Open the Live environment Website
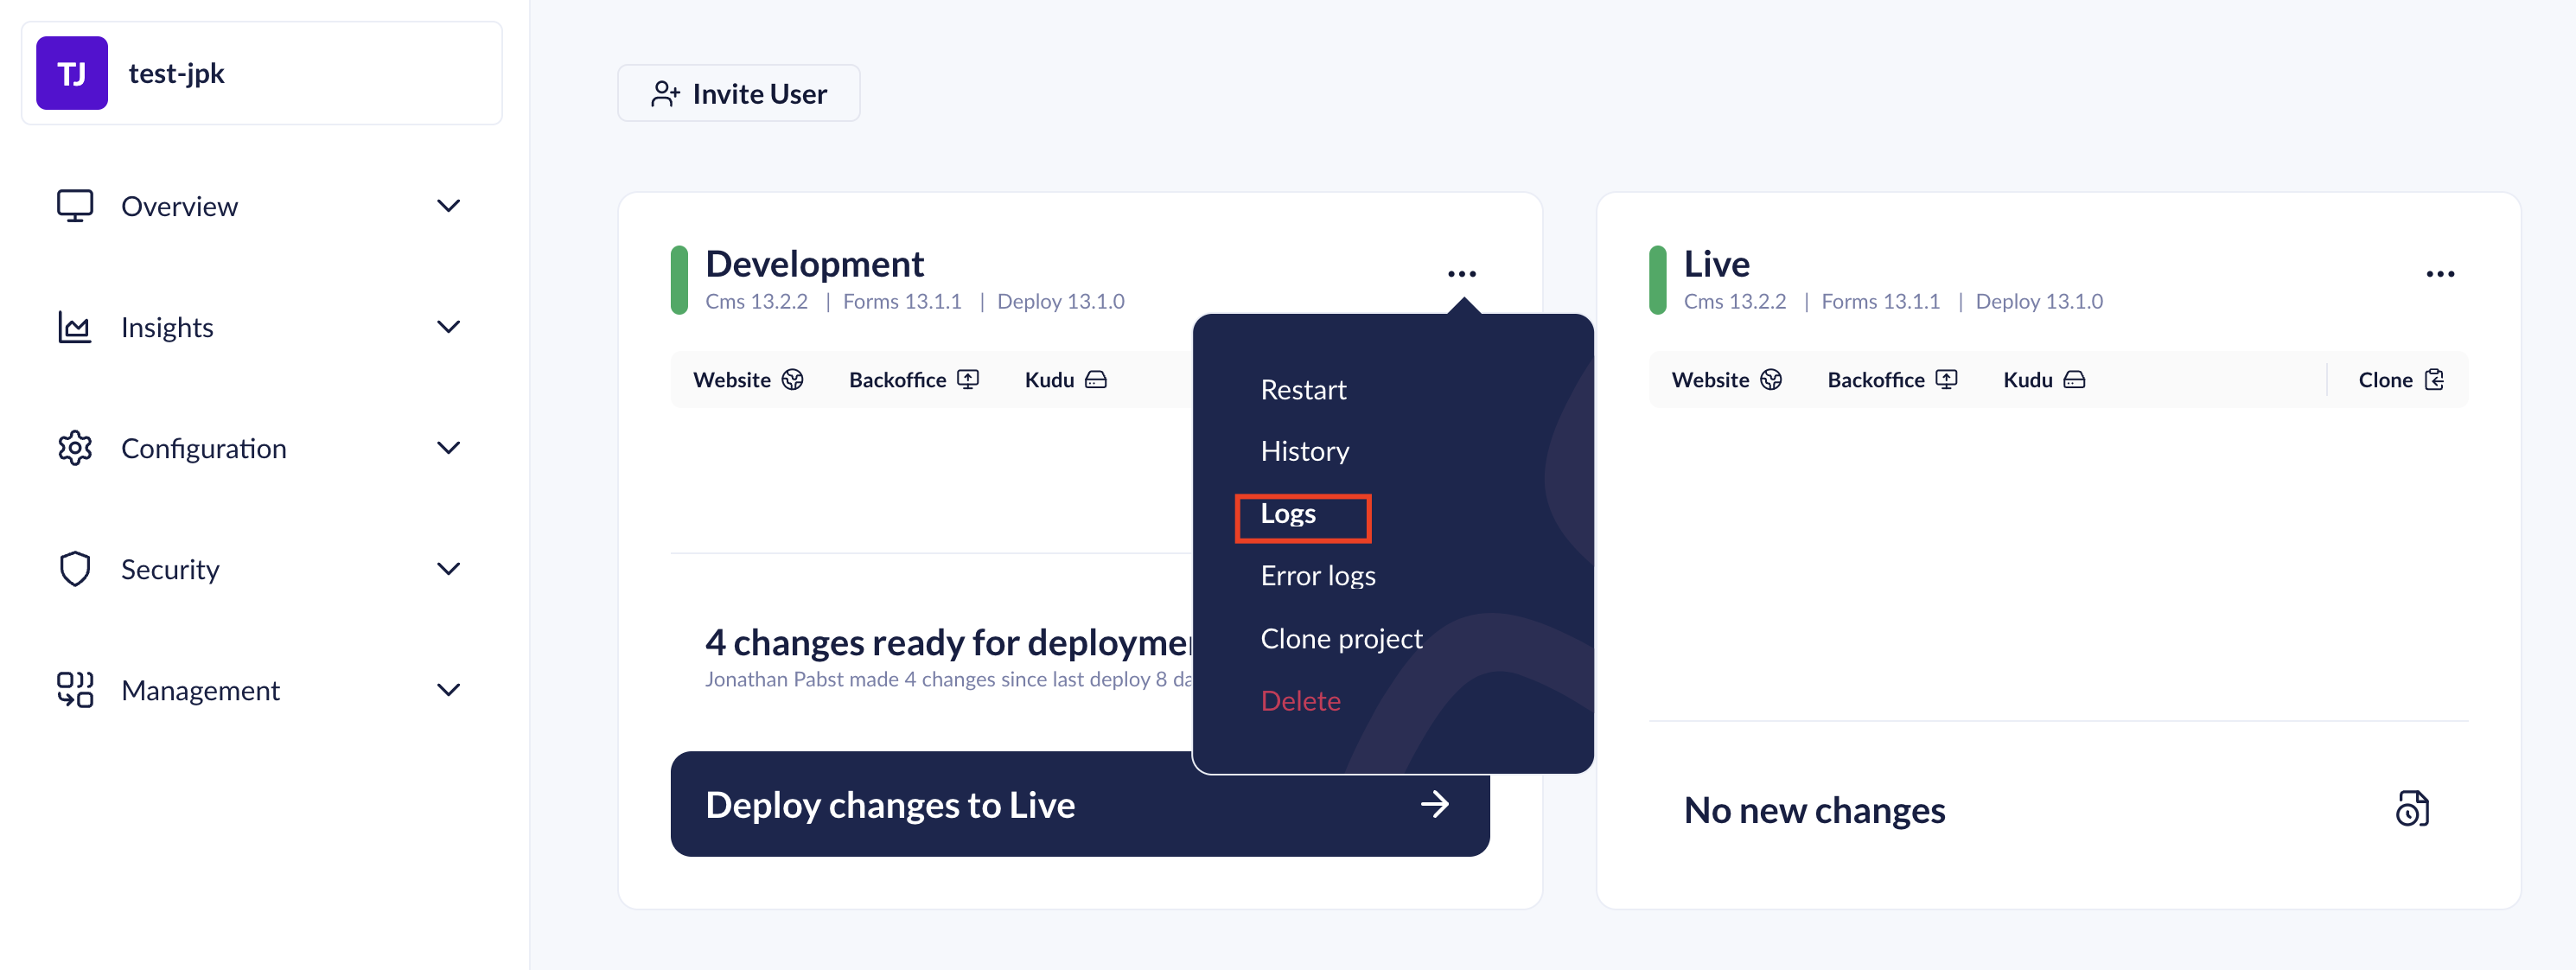Screen dimensions: 2576x970 pos(1725,380)
